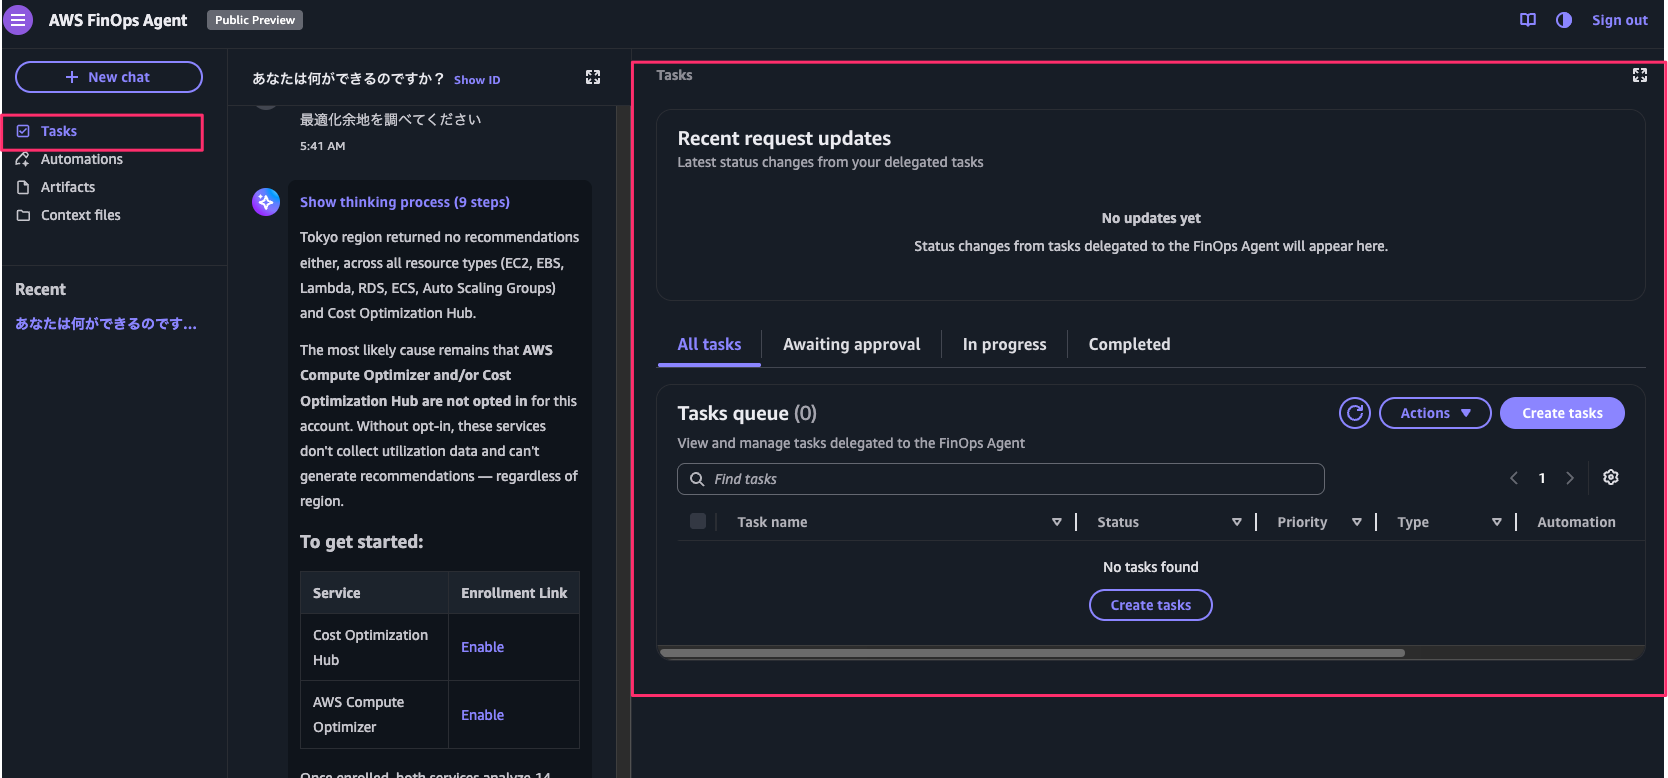The width and height of the screenshot is (1668, 778).
Task: Switch to In progress tab
Action: (1004, 344)
